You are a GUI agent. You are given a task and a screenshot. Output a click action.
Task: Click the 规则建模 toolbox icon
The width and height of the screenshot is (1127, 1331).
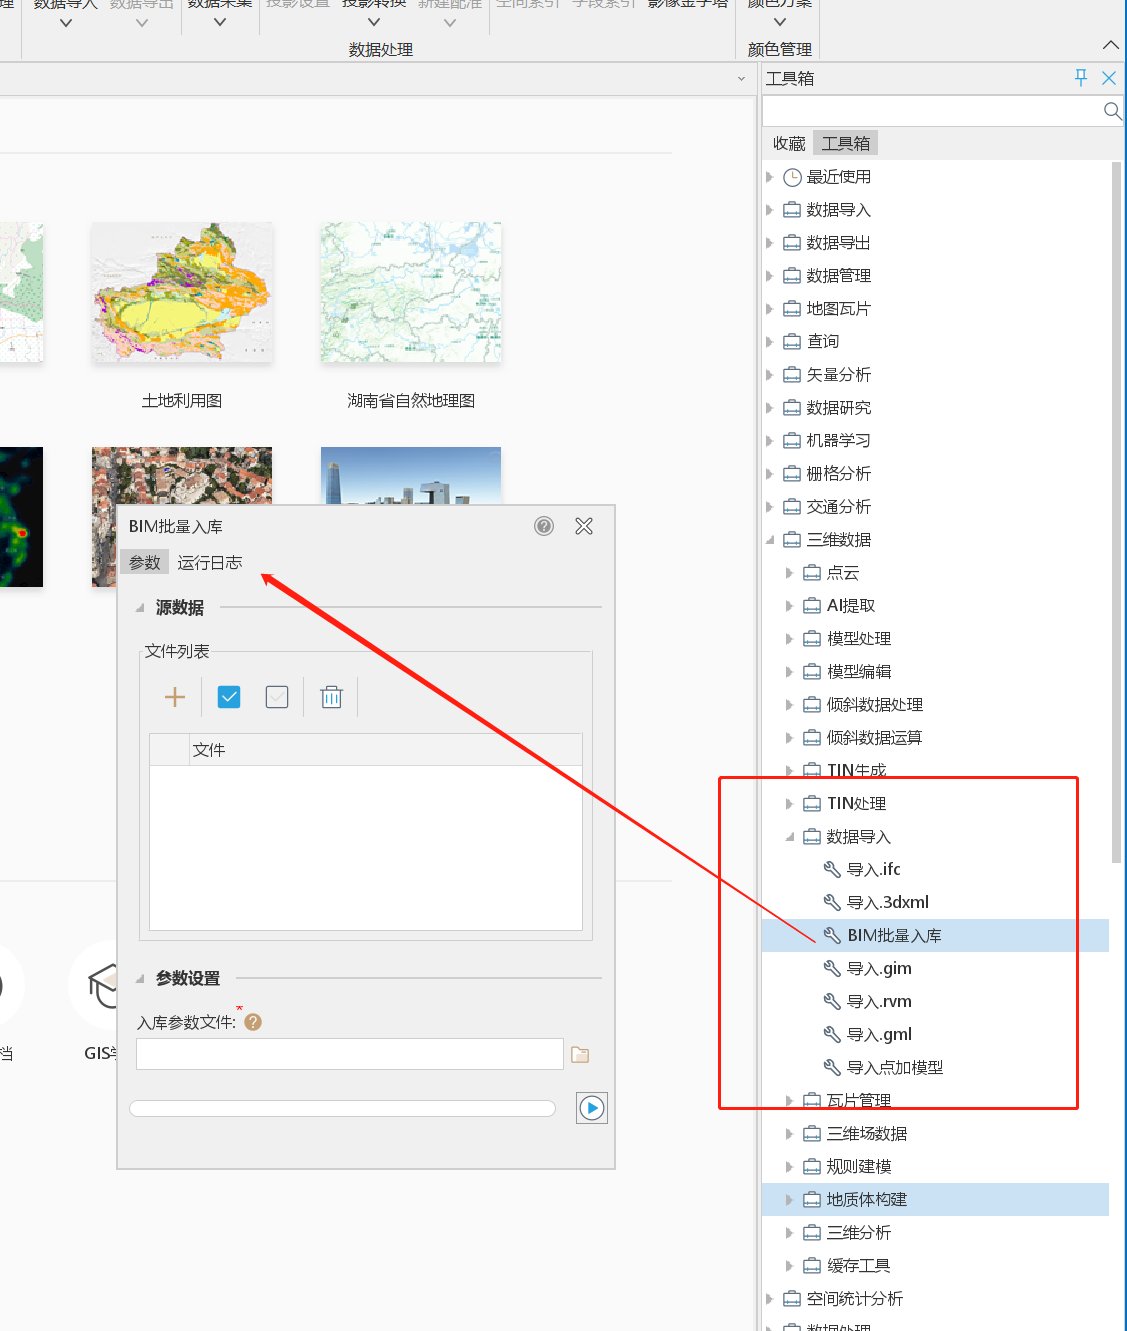(812, 1167)
